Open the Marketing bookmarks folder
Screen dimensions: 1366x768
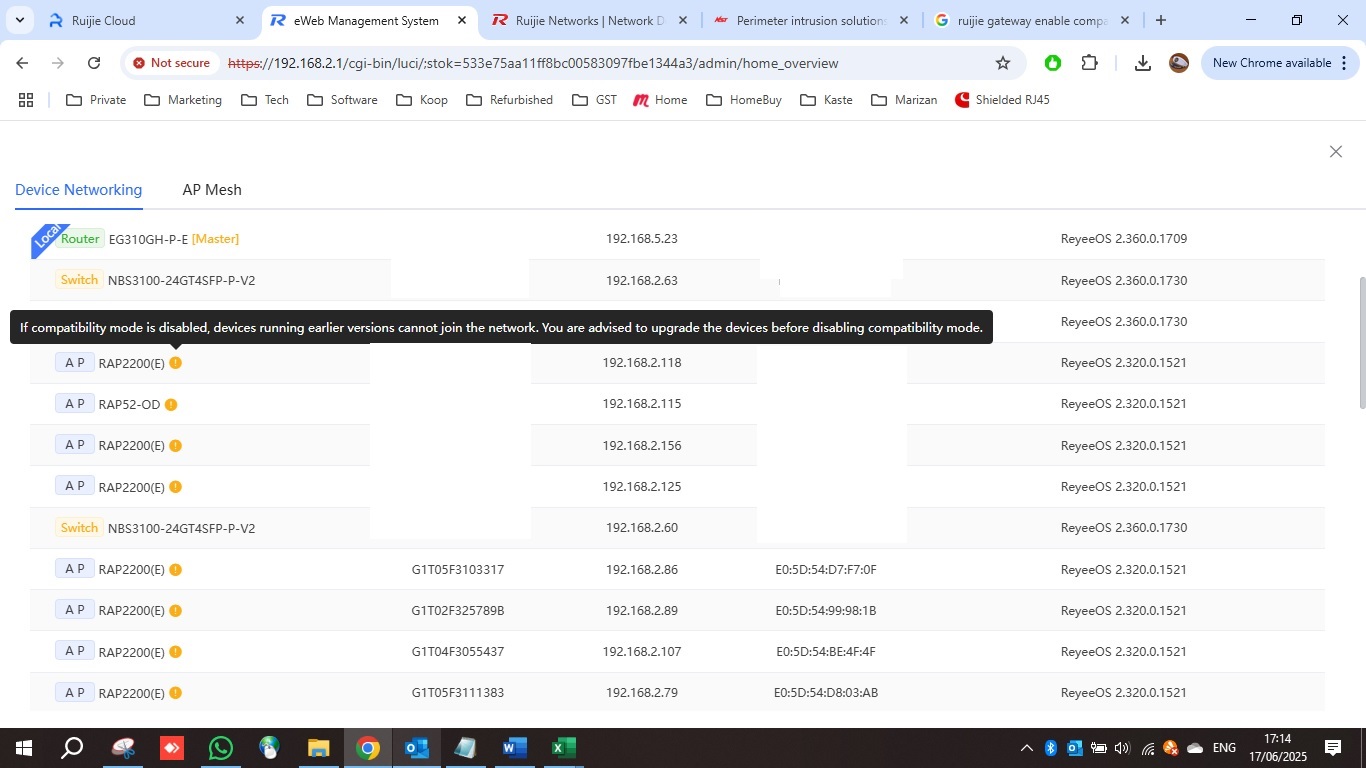(183, 100)
